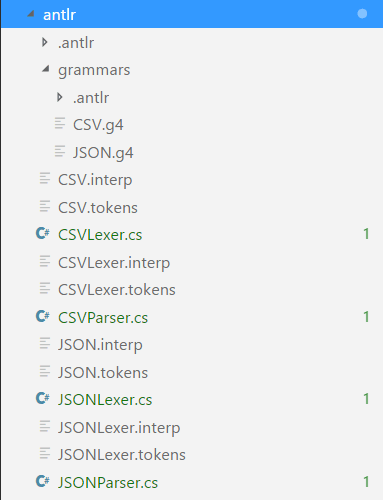Click the modified dot on antlr folder
Viewport: 383px width, 500px height.
362,14
